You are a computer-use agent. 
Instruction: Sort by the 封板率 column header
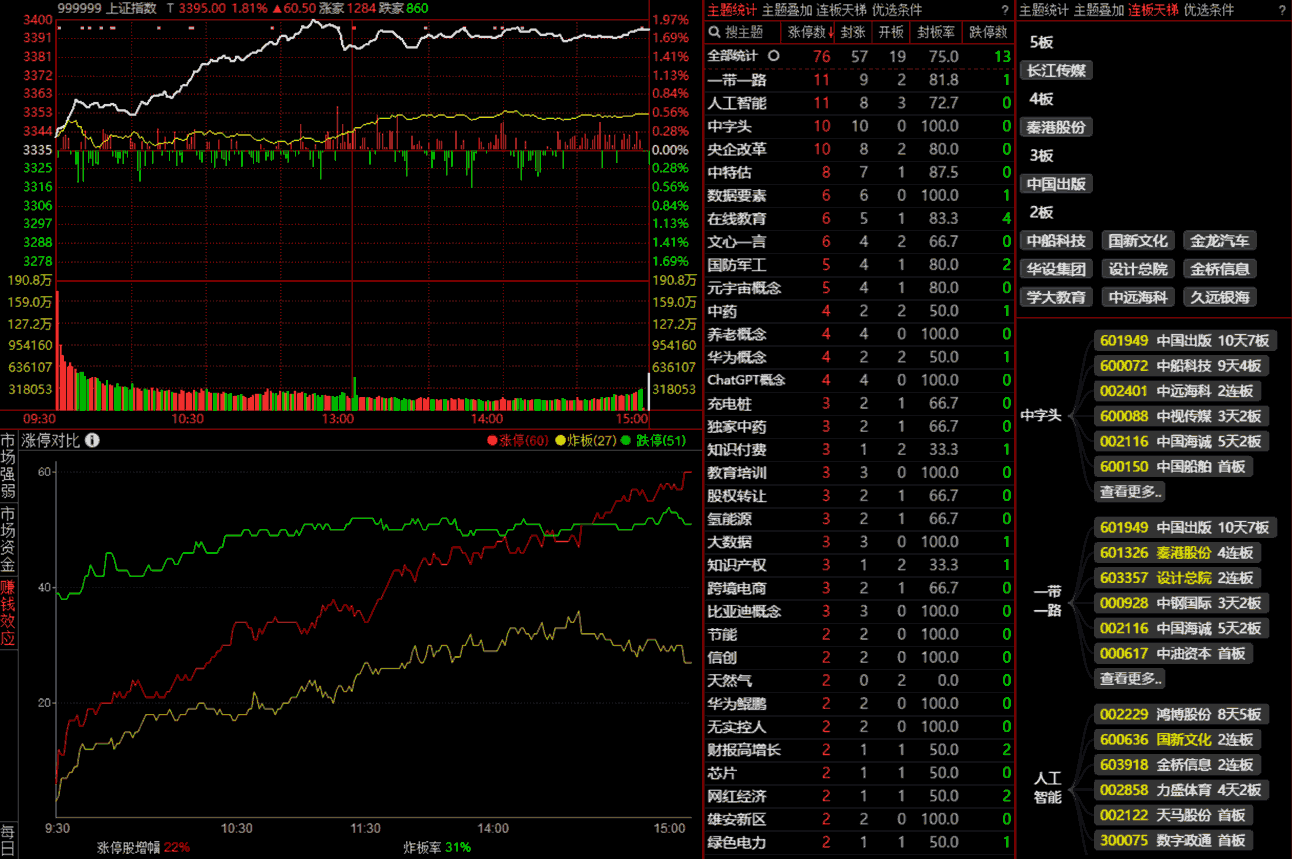936,33
